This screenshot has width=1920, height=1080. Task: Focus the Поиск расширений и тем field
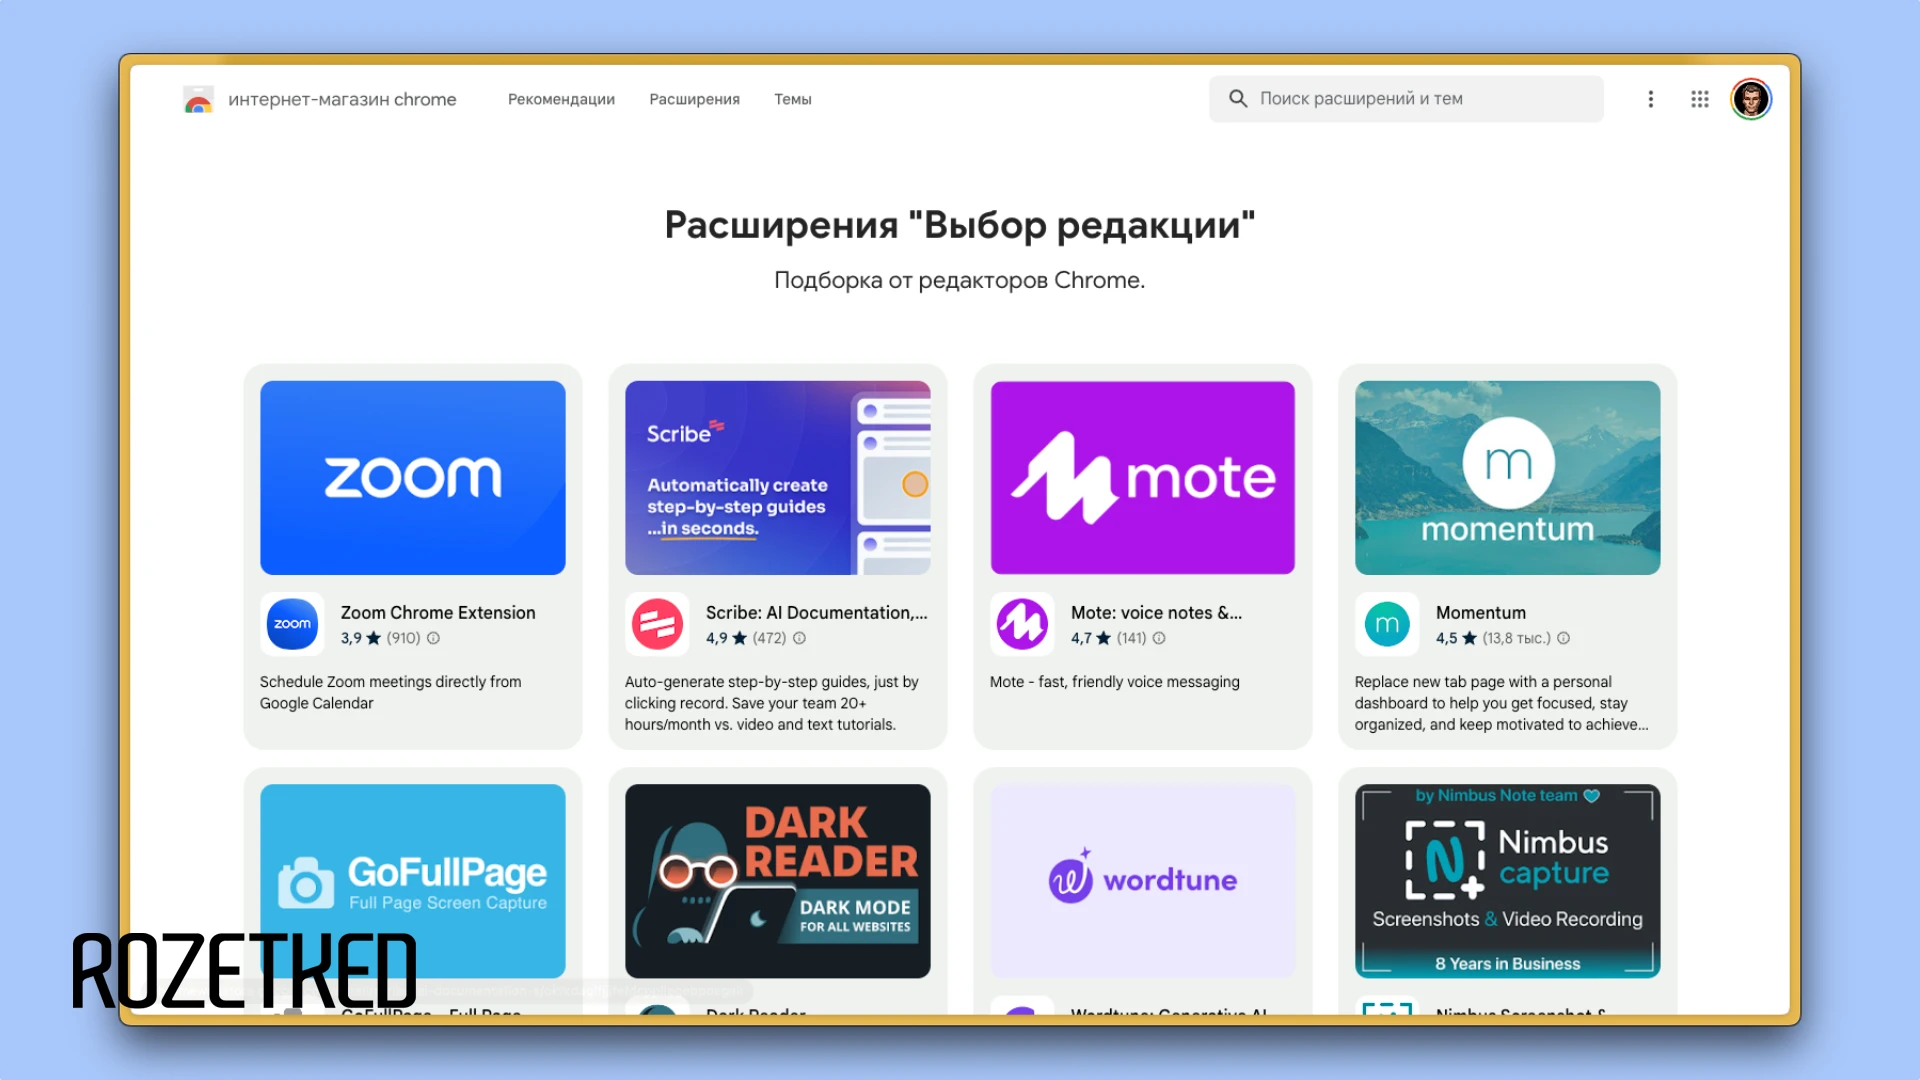(x=1406, y=99)
